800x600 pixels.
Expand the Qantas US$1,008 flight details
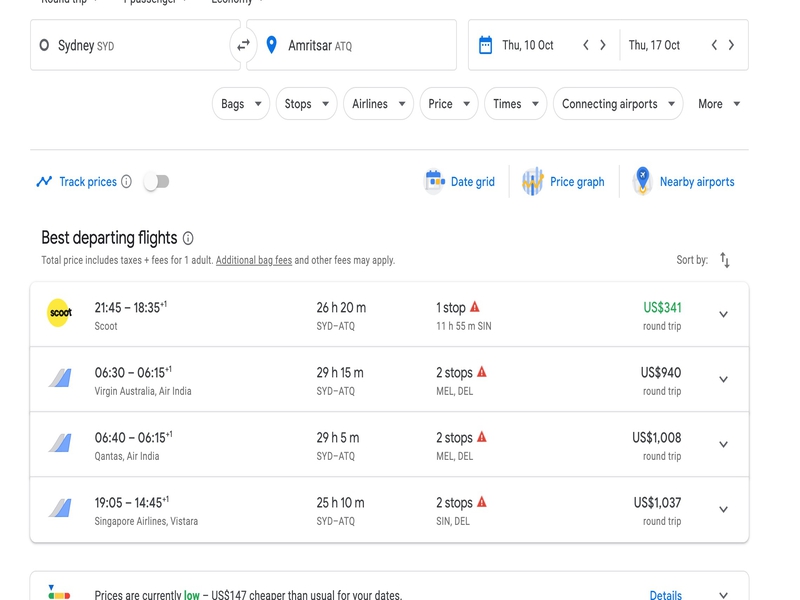coord(723,444)
